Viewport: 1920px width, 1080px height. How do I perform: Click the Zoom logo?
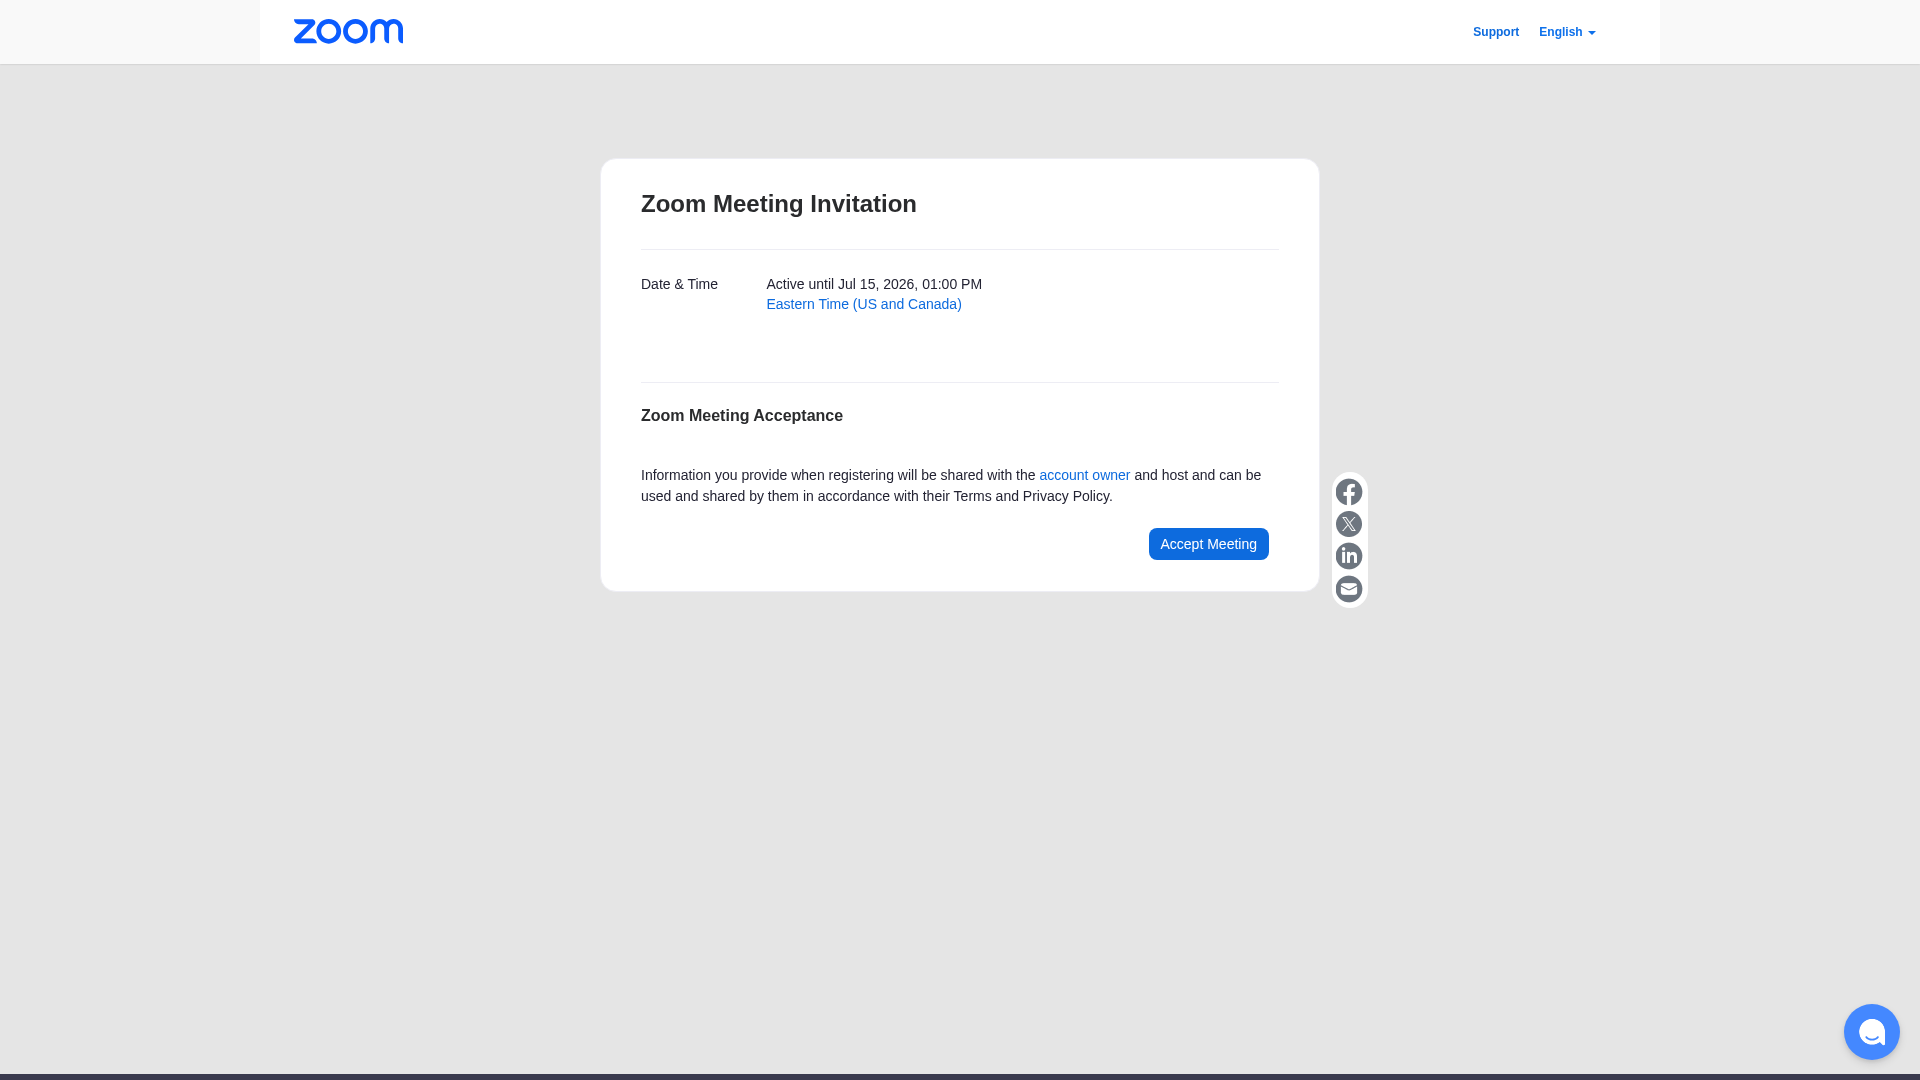[x=348, y=32]
